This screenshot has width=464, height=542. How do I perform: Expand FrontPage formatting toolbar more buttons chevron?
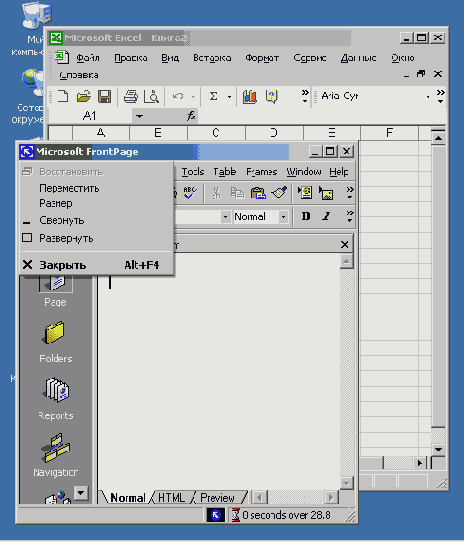pos(350,216)
